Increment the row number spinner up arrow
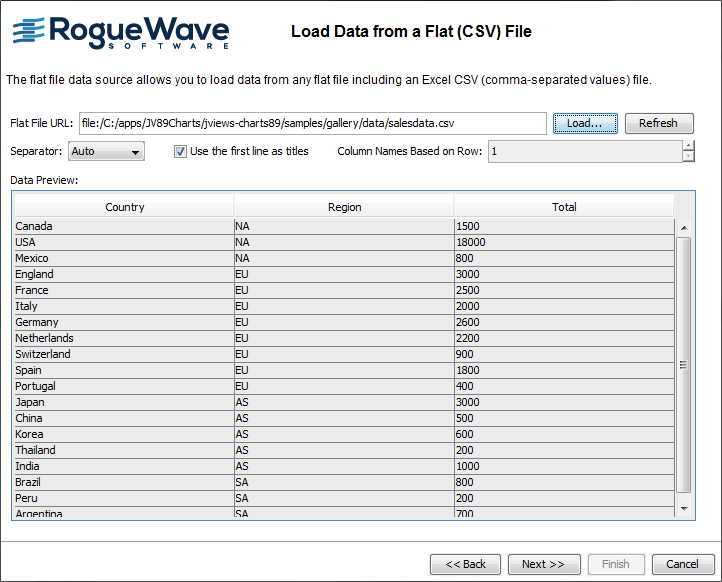The height and width of the screenshot is (582, 722). click(688, 146)
